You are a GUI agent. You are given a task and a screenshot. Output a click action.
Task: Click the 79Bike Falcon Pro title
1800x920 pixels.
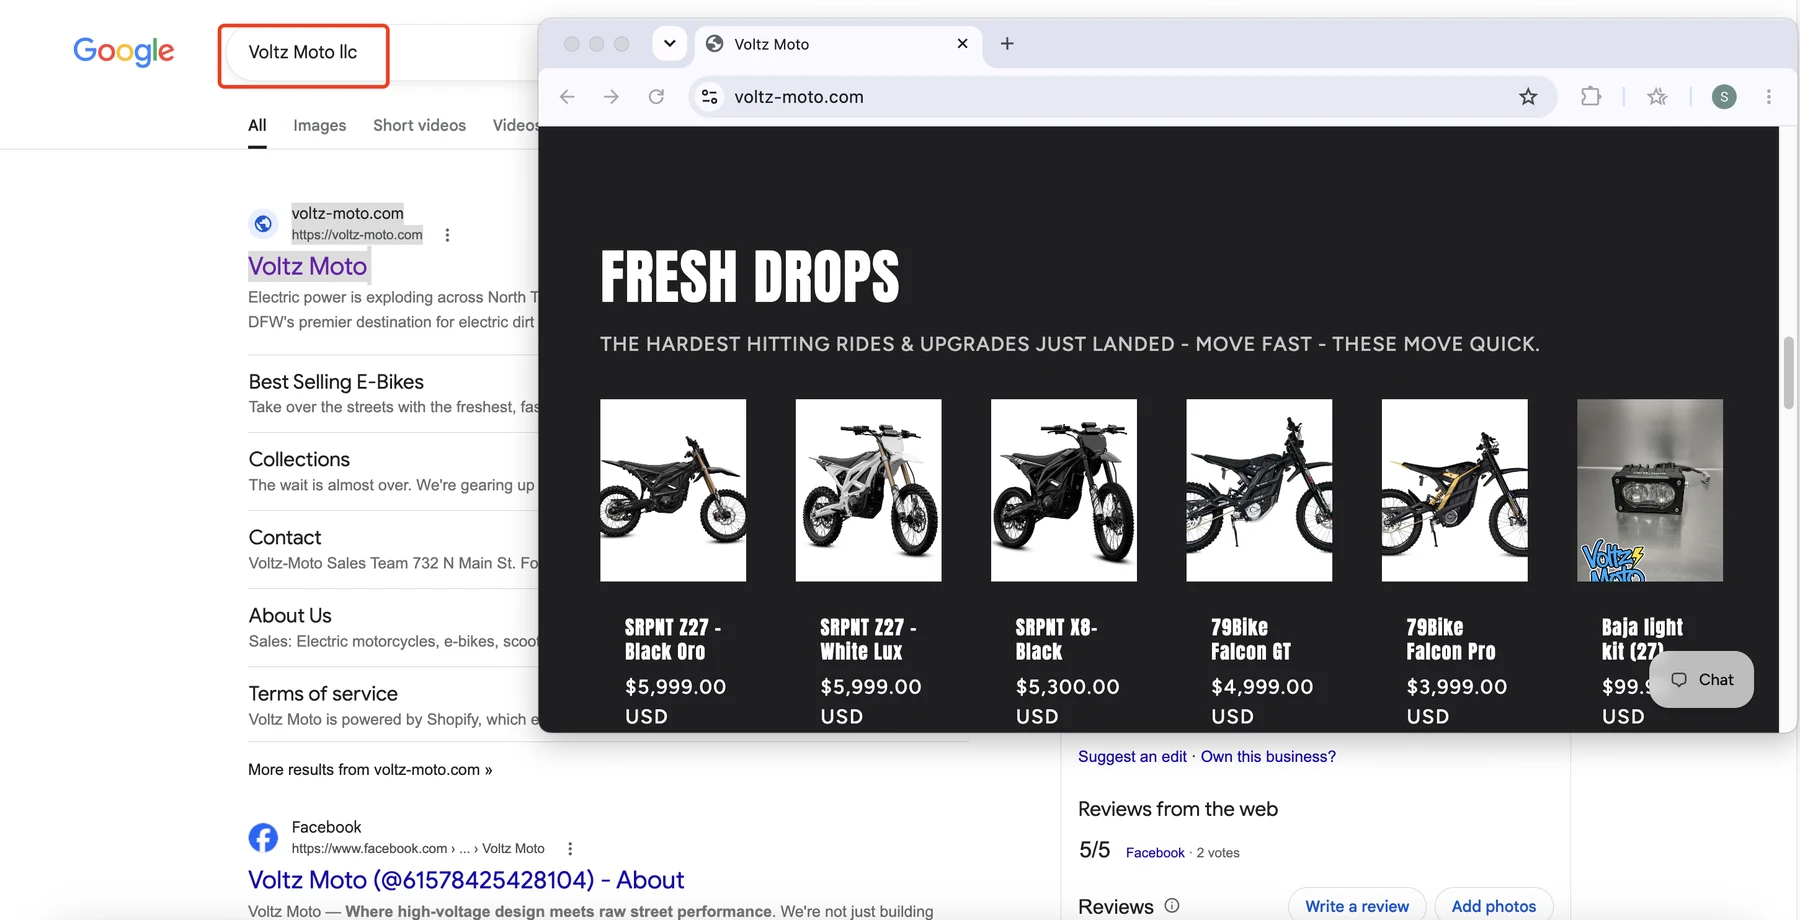pos(1451,640)
